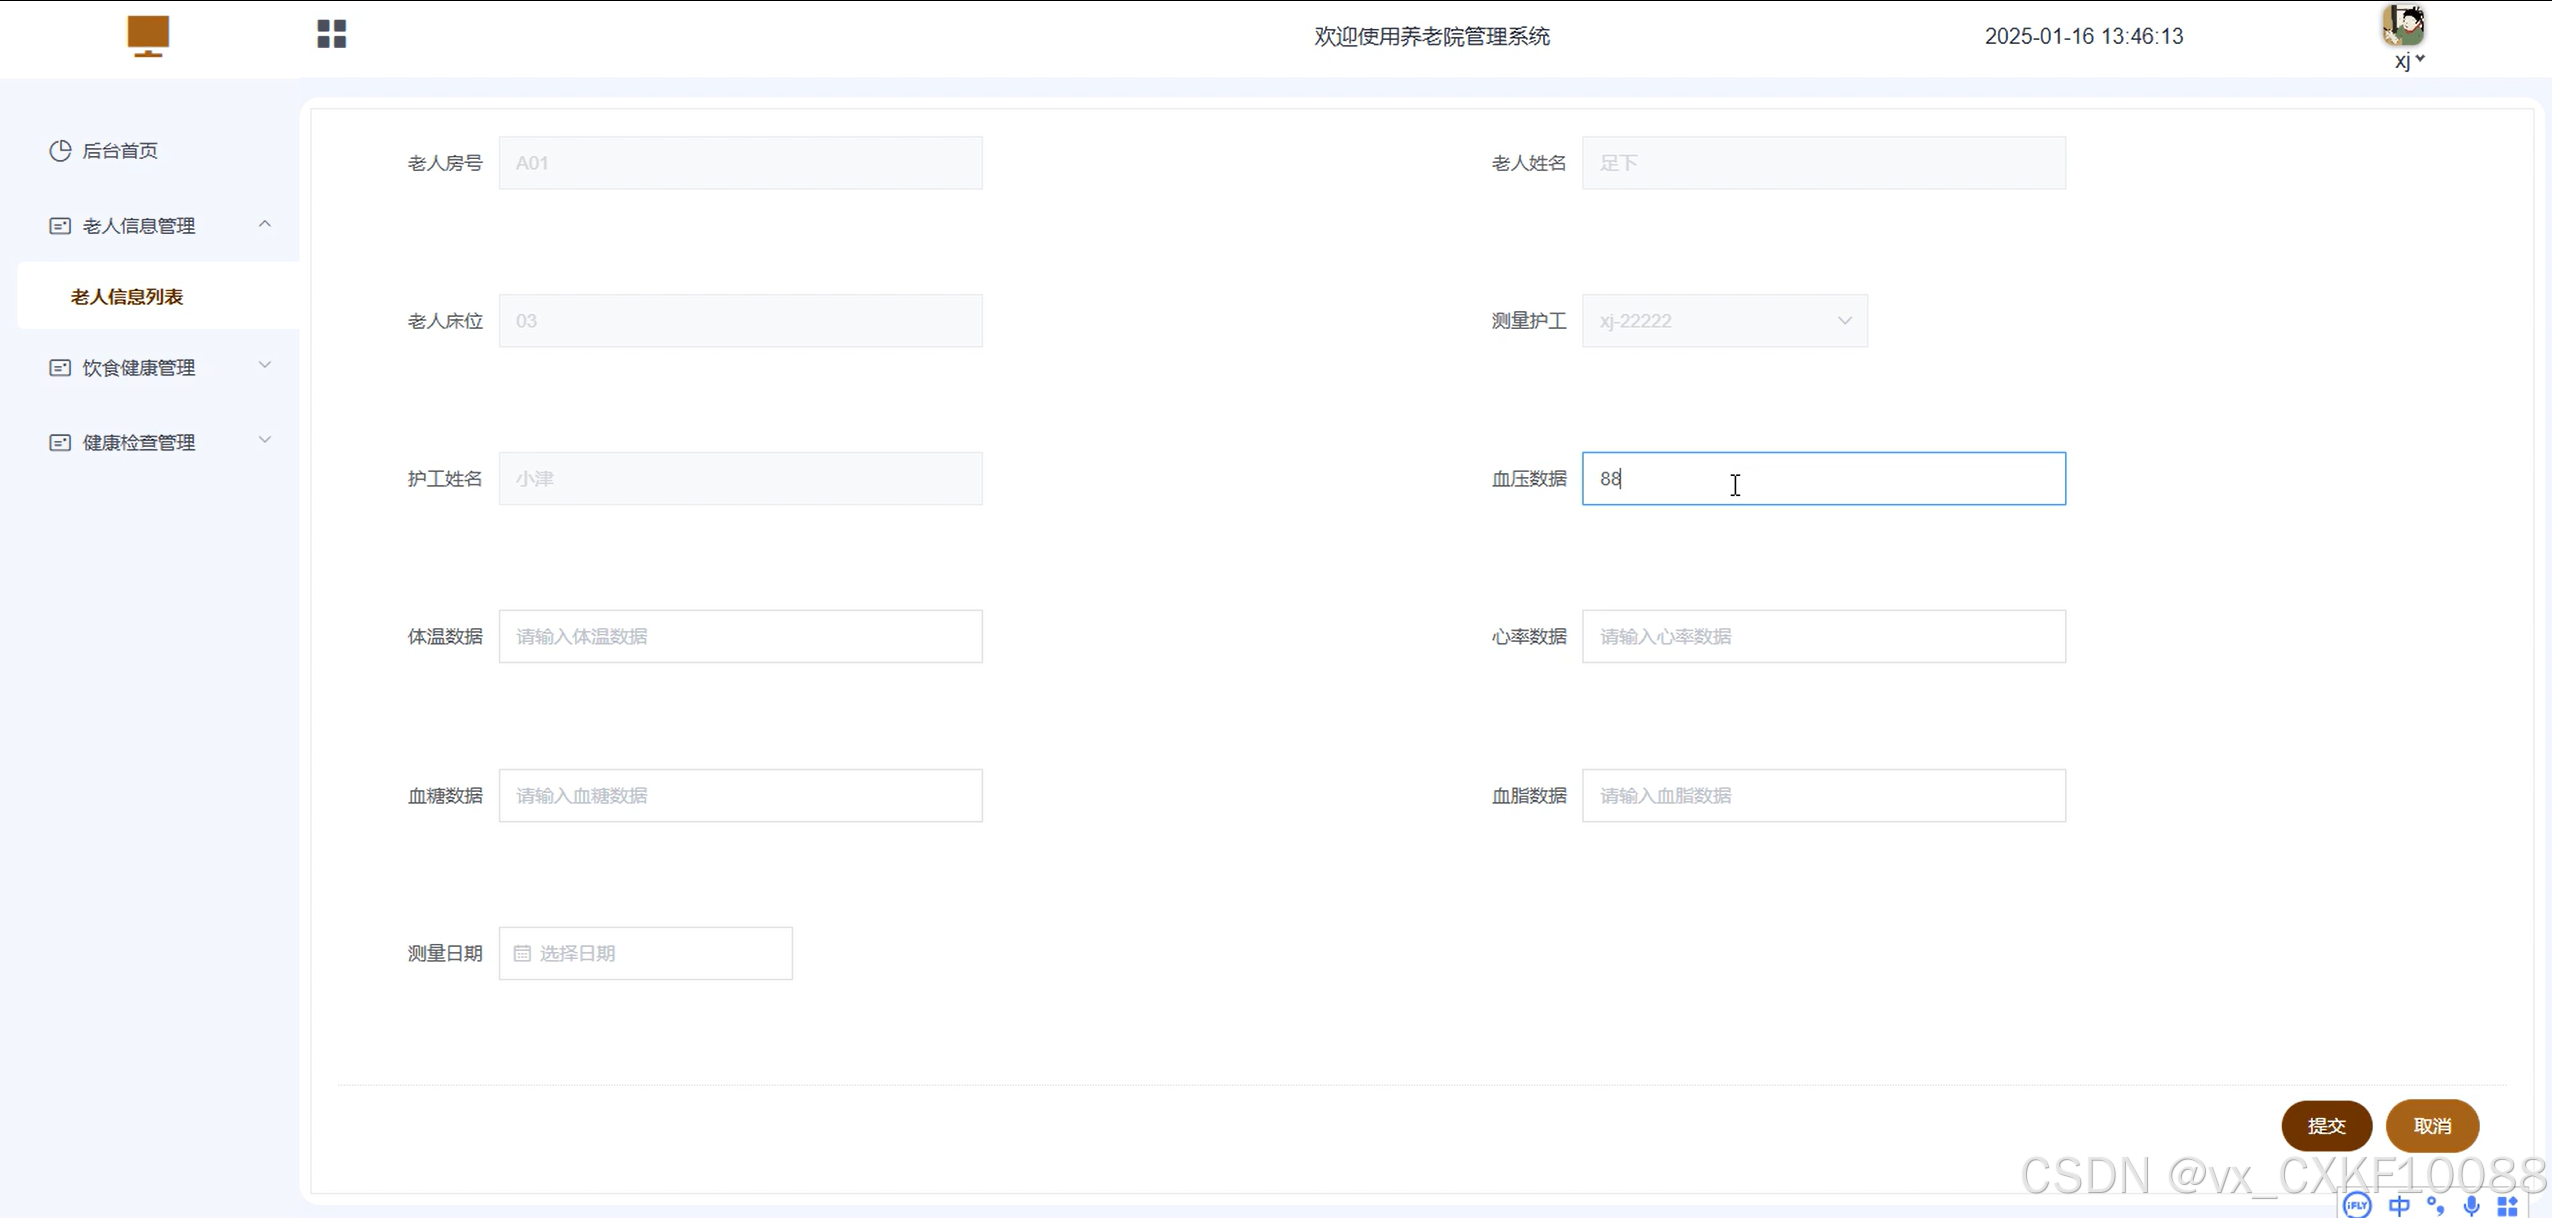Screen dimensions: 2552x1218
Task: Collapse the 老人信息管理 menu chevron
Action: point(265,224)
